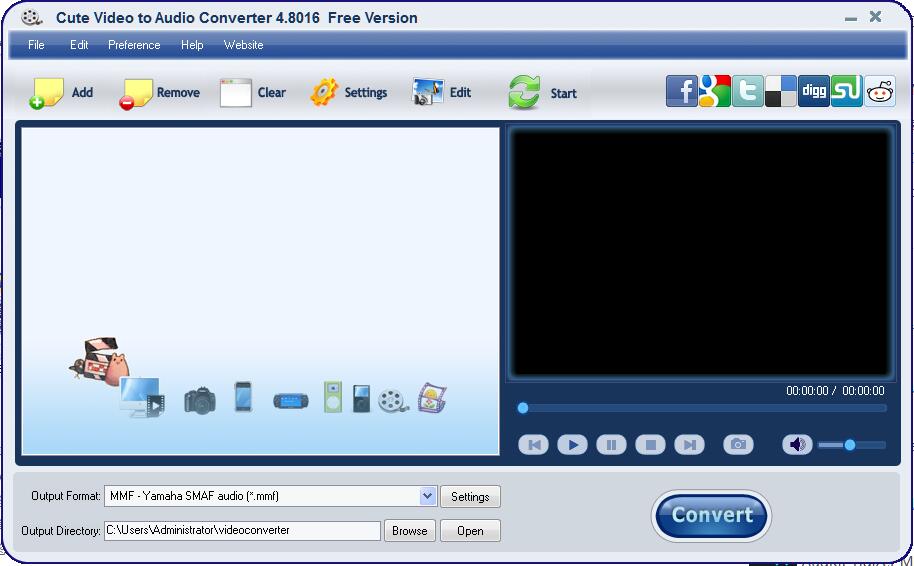The image size is (914, 566).
Task: Open the gear Settings toolbar item
Action: coord(324,92)
